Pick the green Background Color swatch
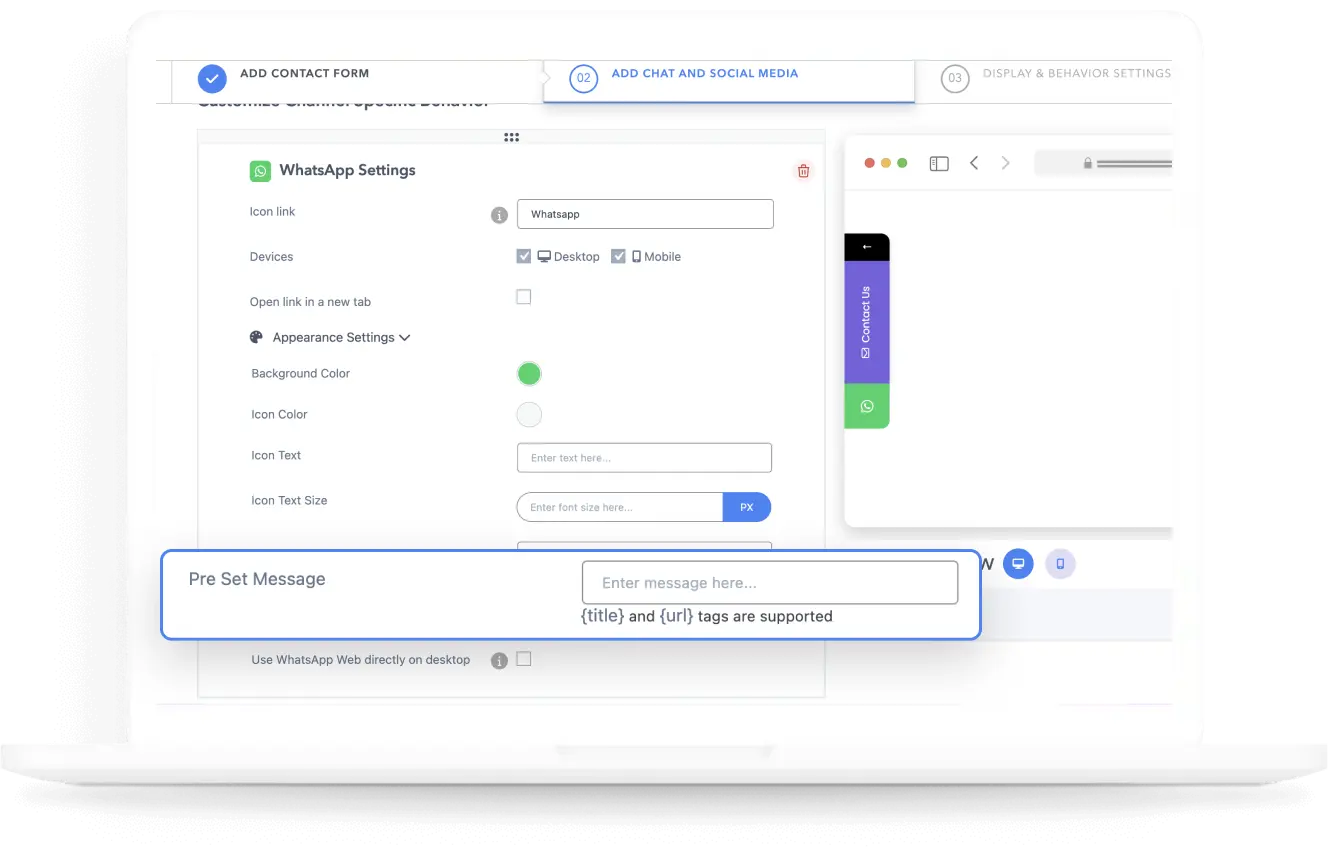The image size is (1330, 861). pyautogui.click(x=529, y=374)
